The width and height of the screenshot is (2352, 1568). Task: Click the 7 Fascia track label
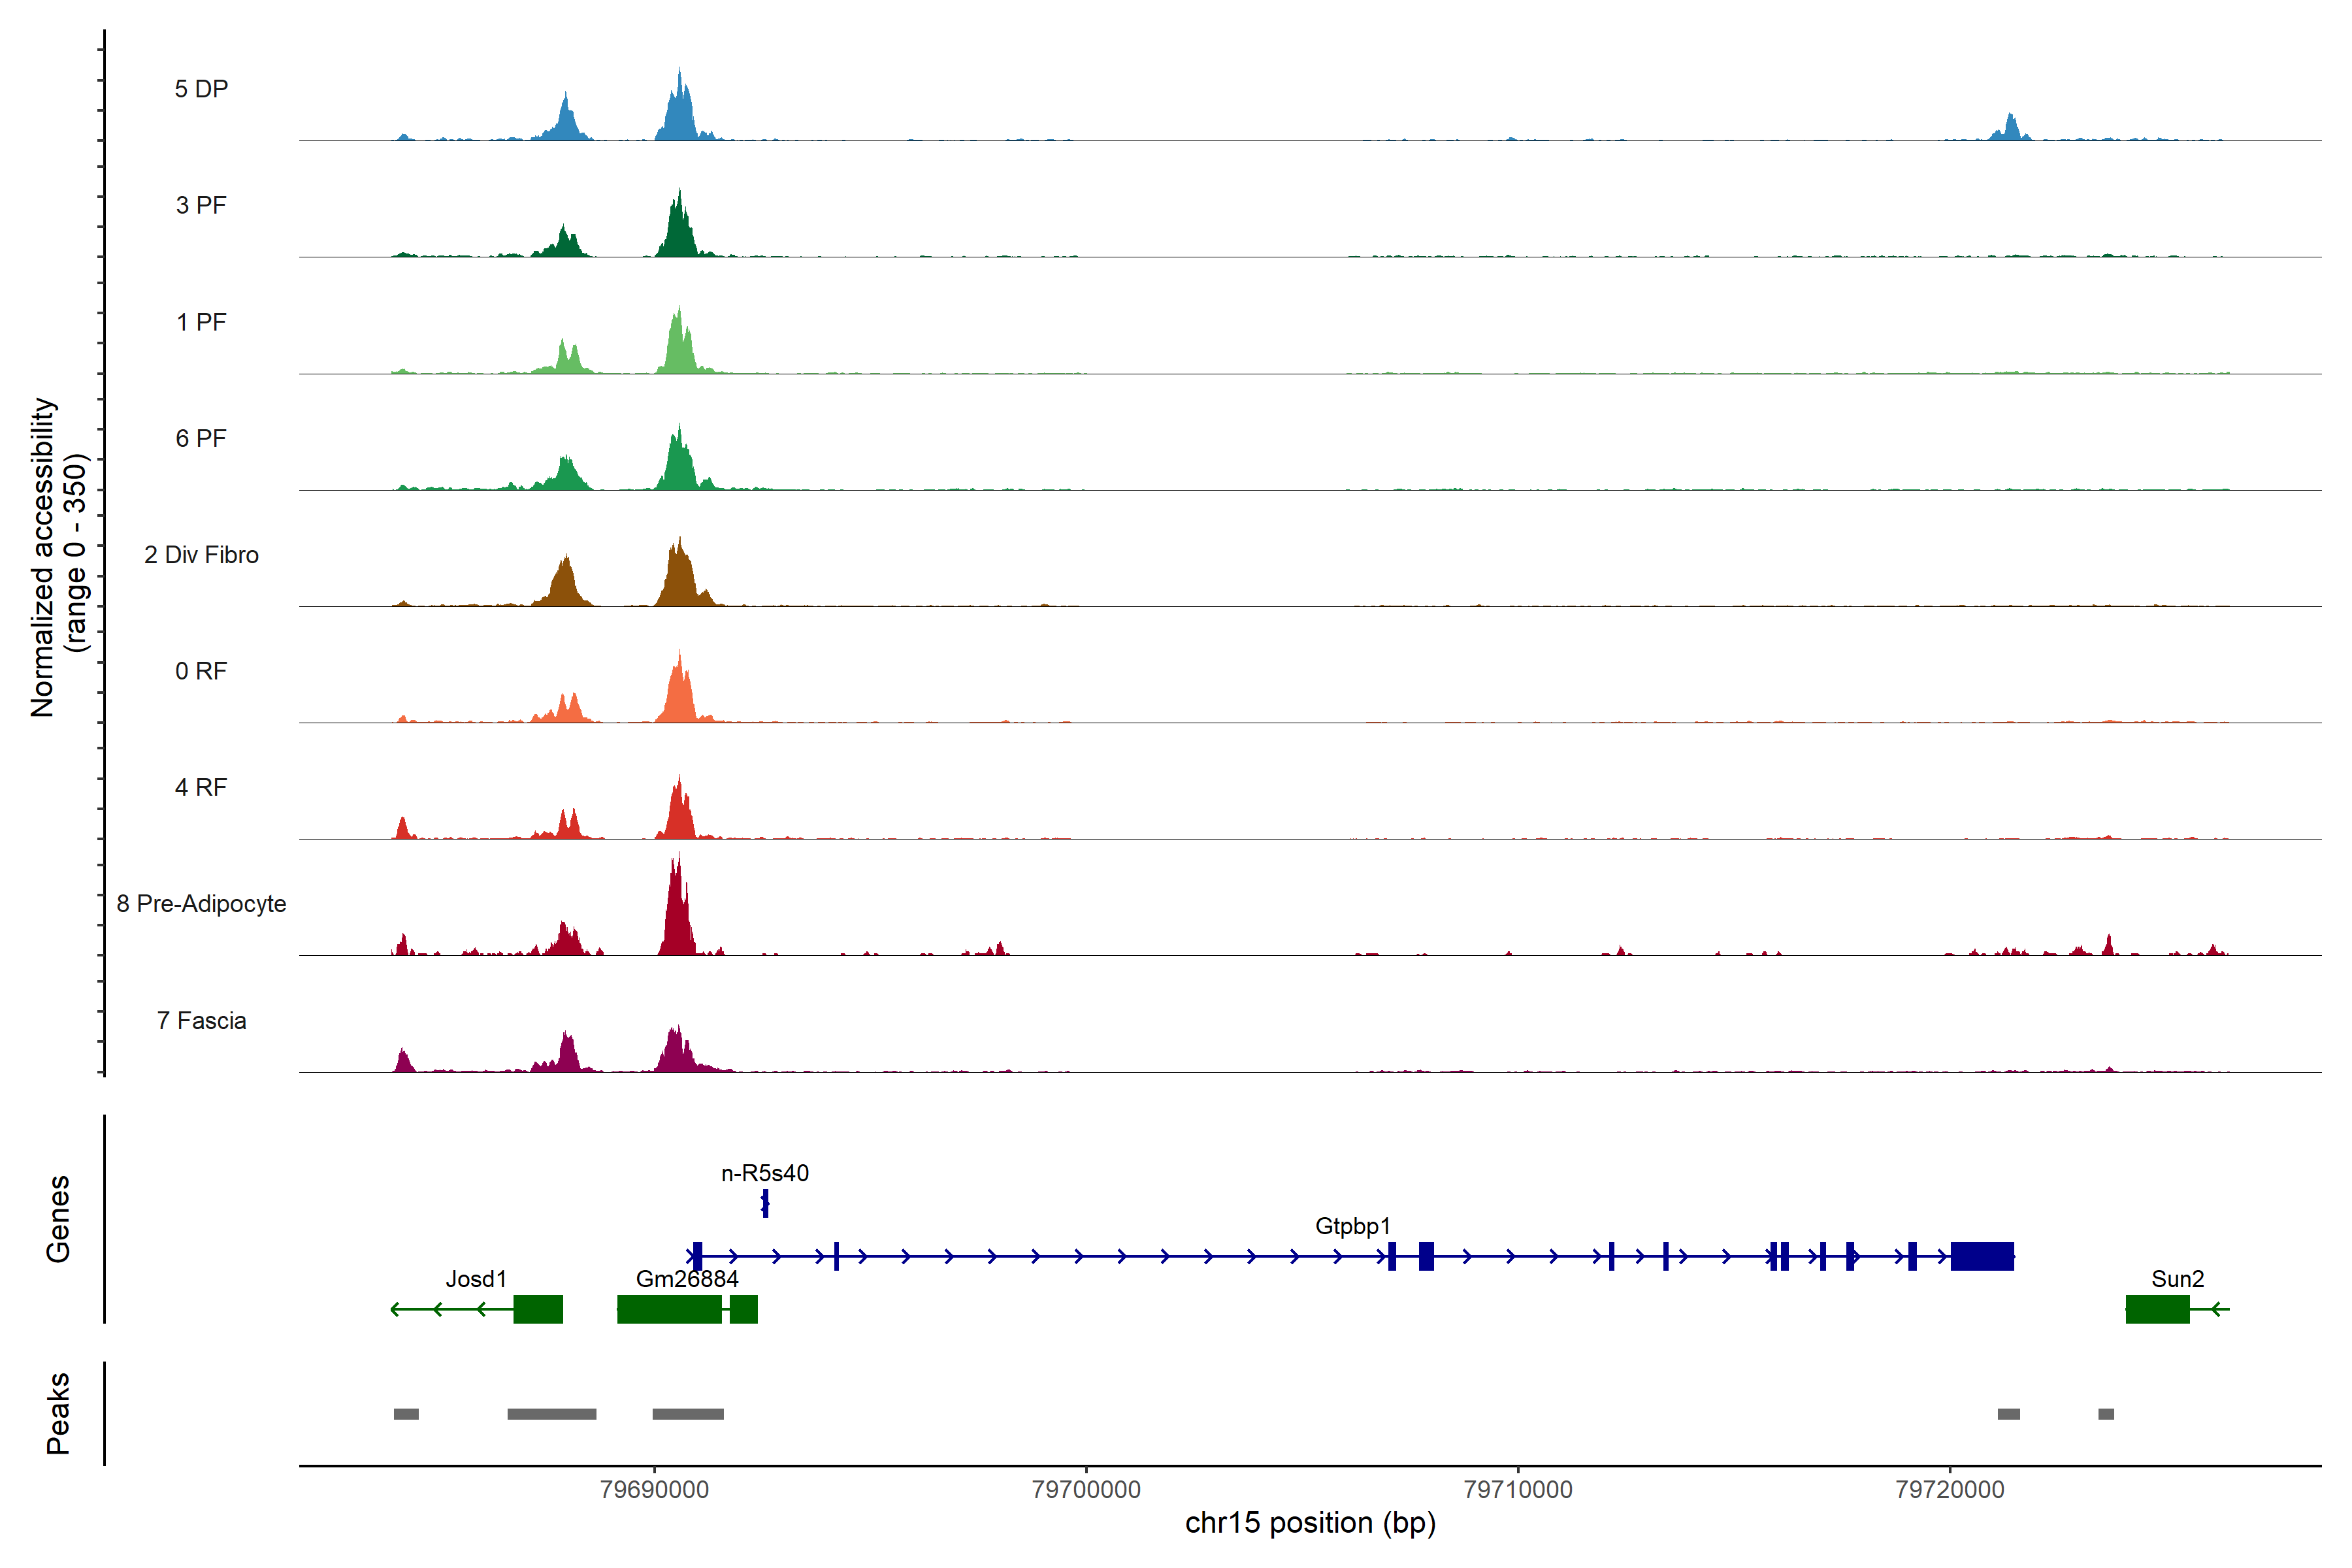tap(201, 1021)
